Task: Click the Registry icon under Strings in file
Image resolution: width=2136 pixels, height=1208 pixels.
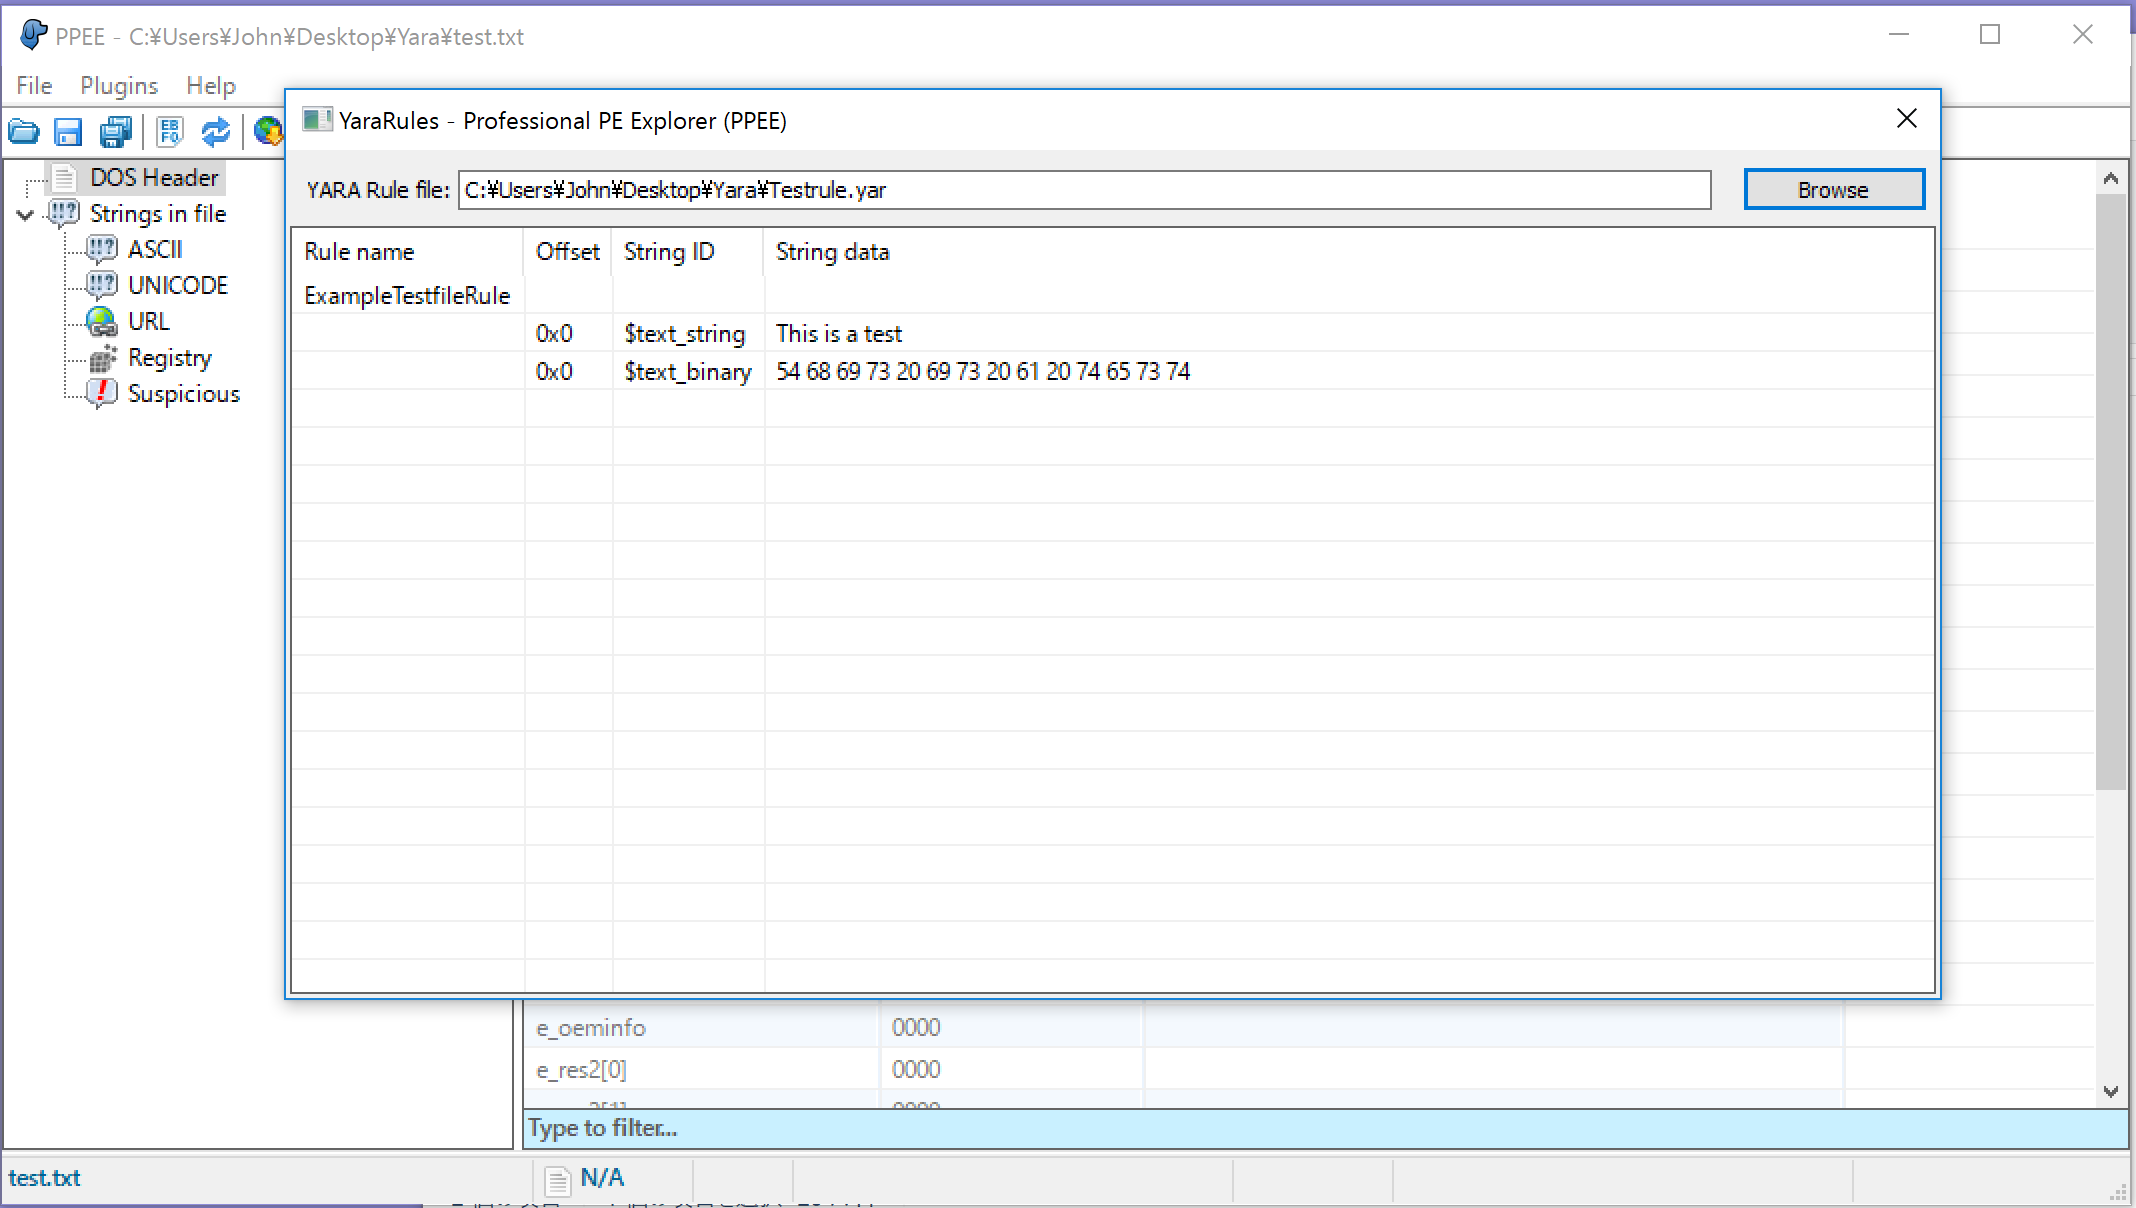Action: coord(102,357)
